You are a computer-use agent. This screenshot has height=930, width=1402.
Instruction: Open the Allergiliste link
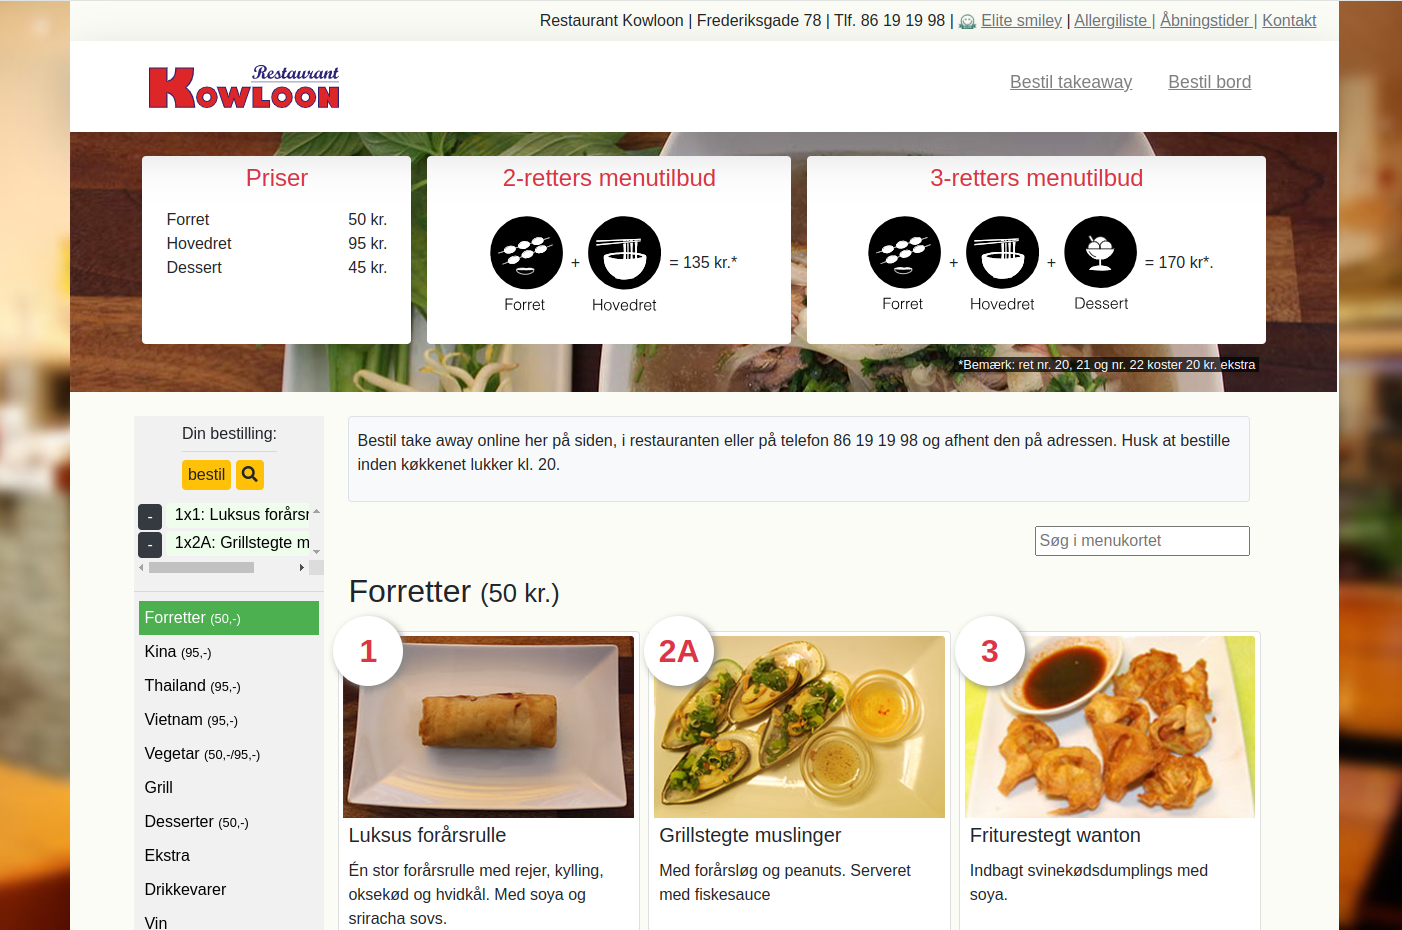1111,20
